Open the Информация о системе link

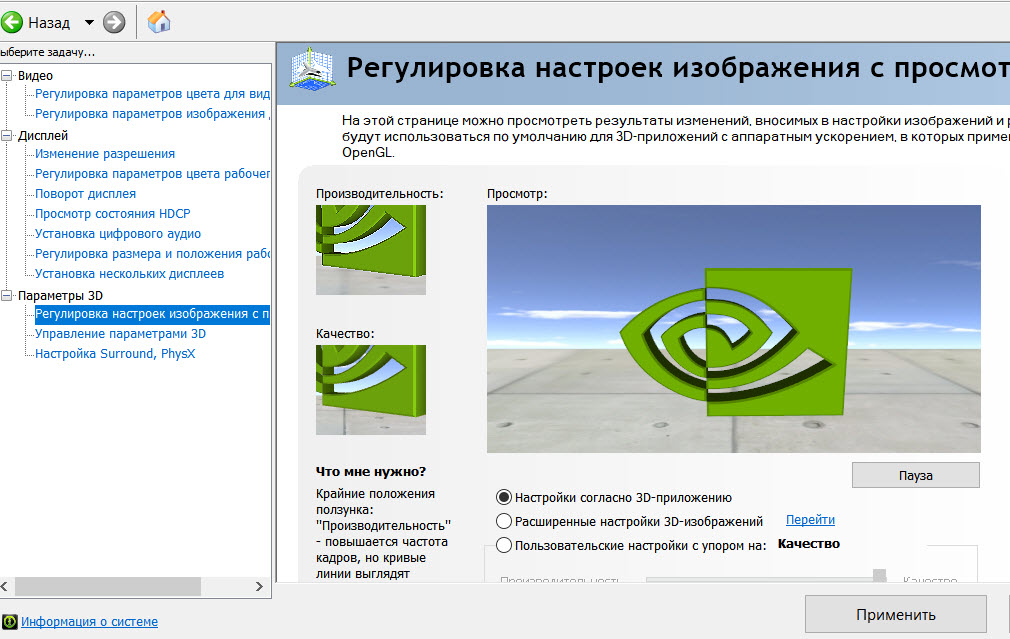pyautogui.click(x=90, y=622)
